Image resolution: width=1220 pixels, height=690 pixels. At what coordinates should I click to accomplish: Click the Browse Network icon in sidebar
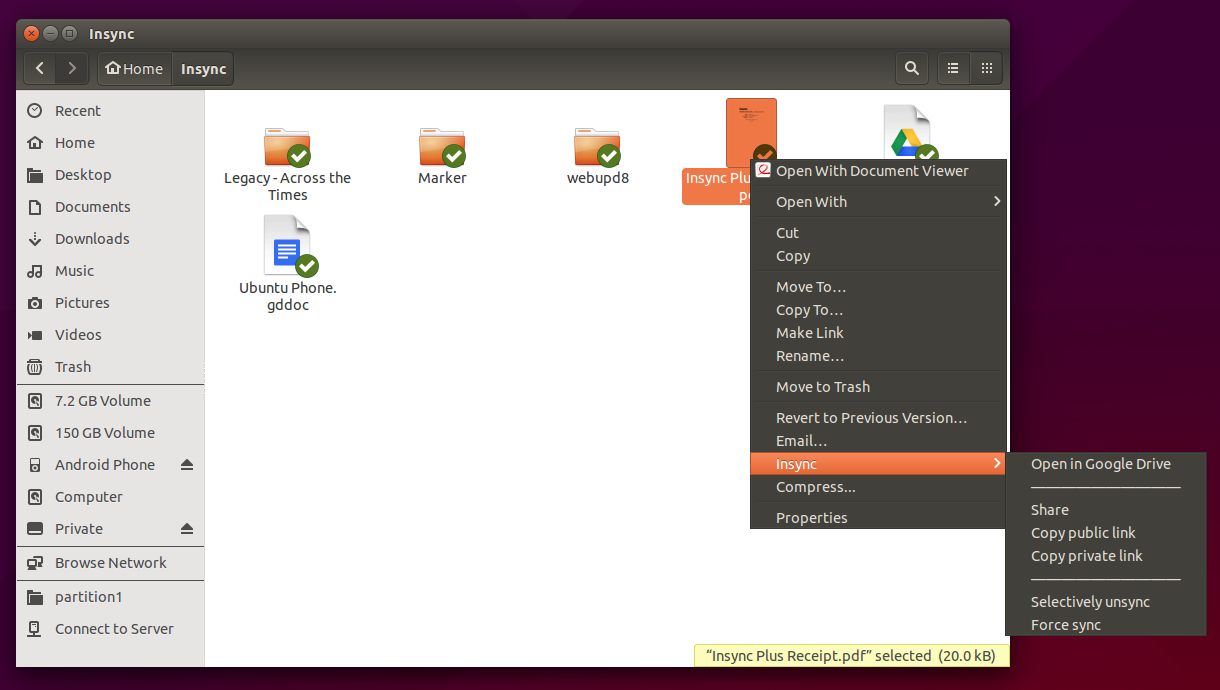(35, 563)
